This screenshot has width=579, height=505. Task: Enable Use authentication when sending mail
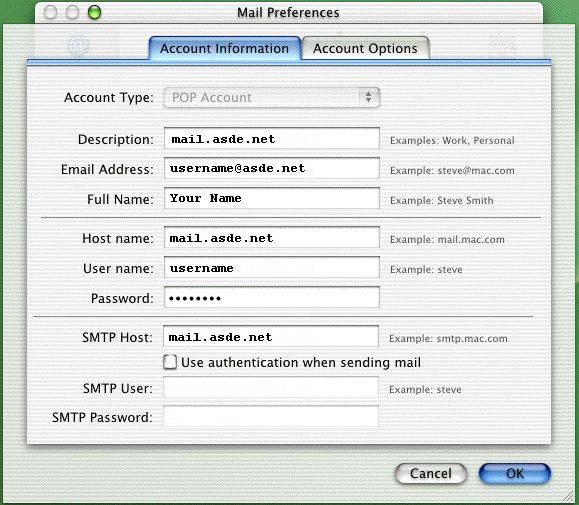(170, 362)
